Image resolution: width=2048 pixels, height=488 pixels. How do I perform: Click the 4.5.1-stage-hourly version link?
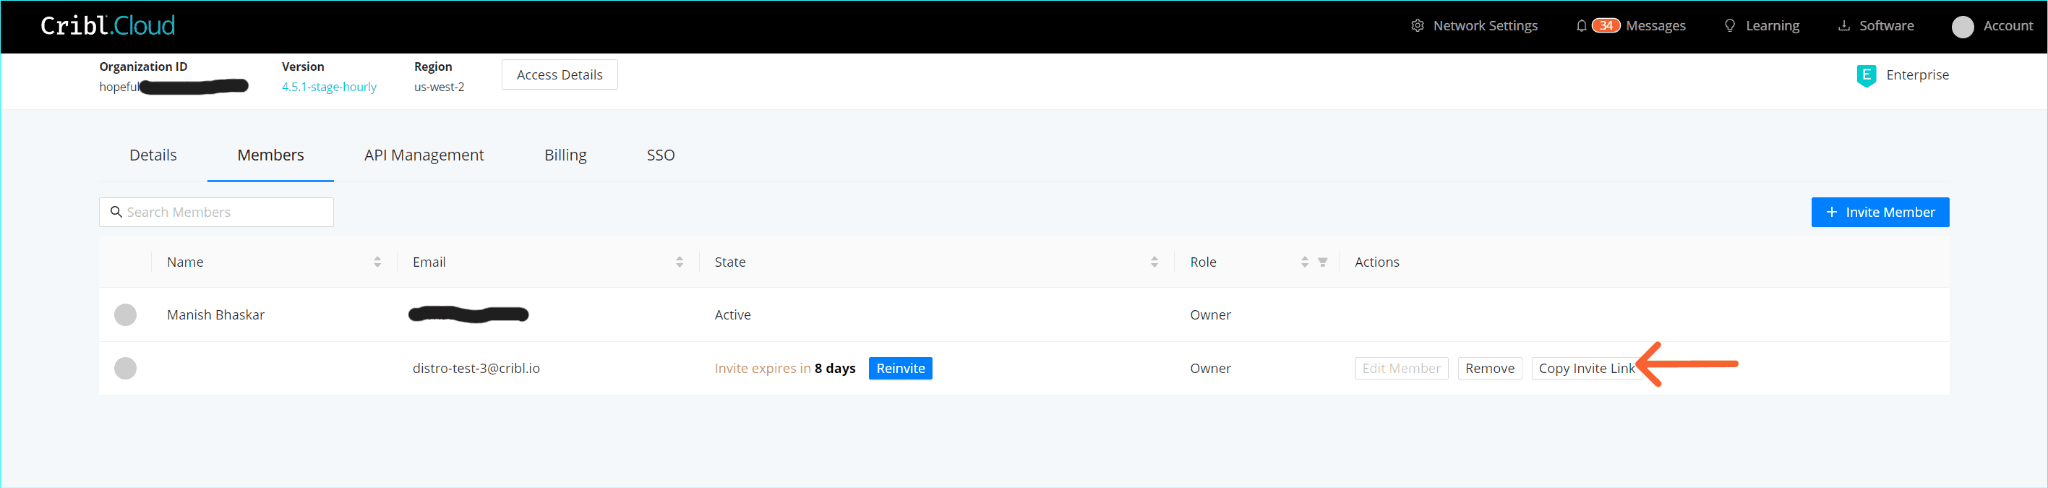(329, 87)
